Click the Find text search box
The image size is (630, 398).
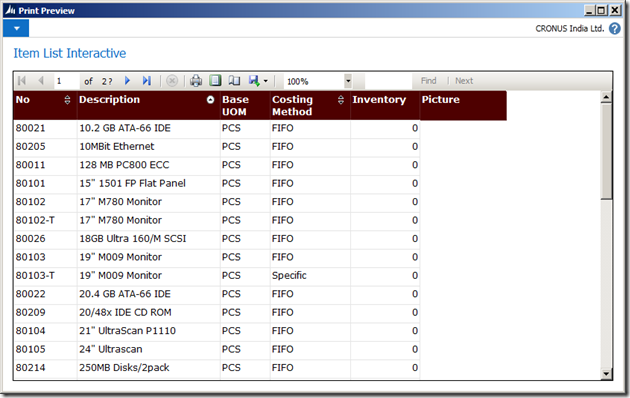click(x=389, y=81)
